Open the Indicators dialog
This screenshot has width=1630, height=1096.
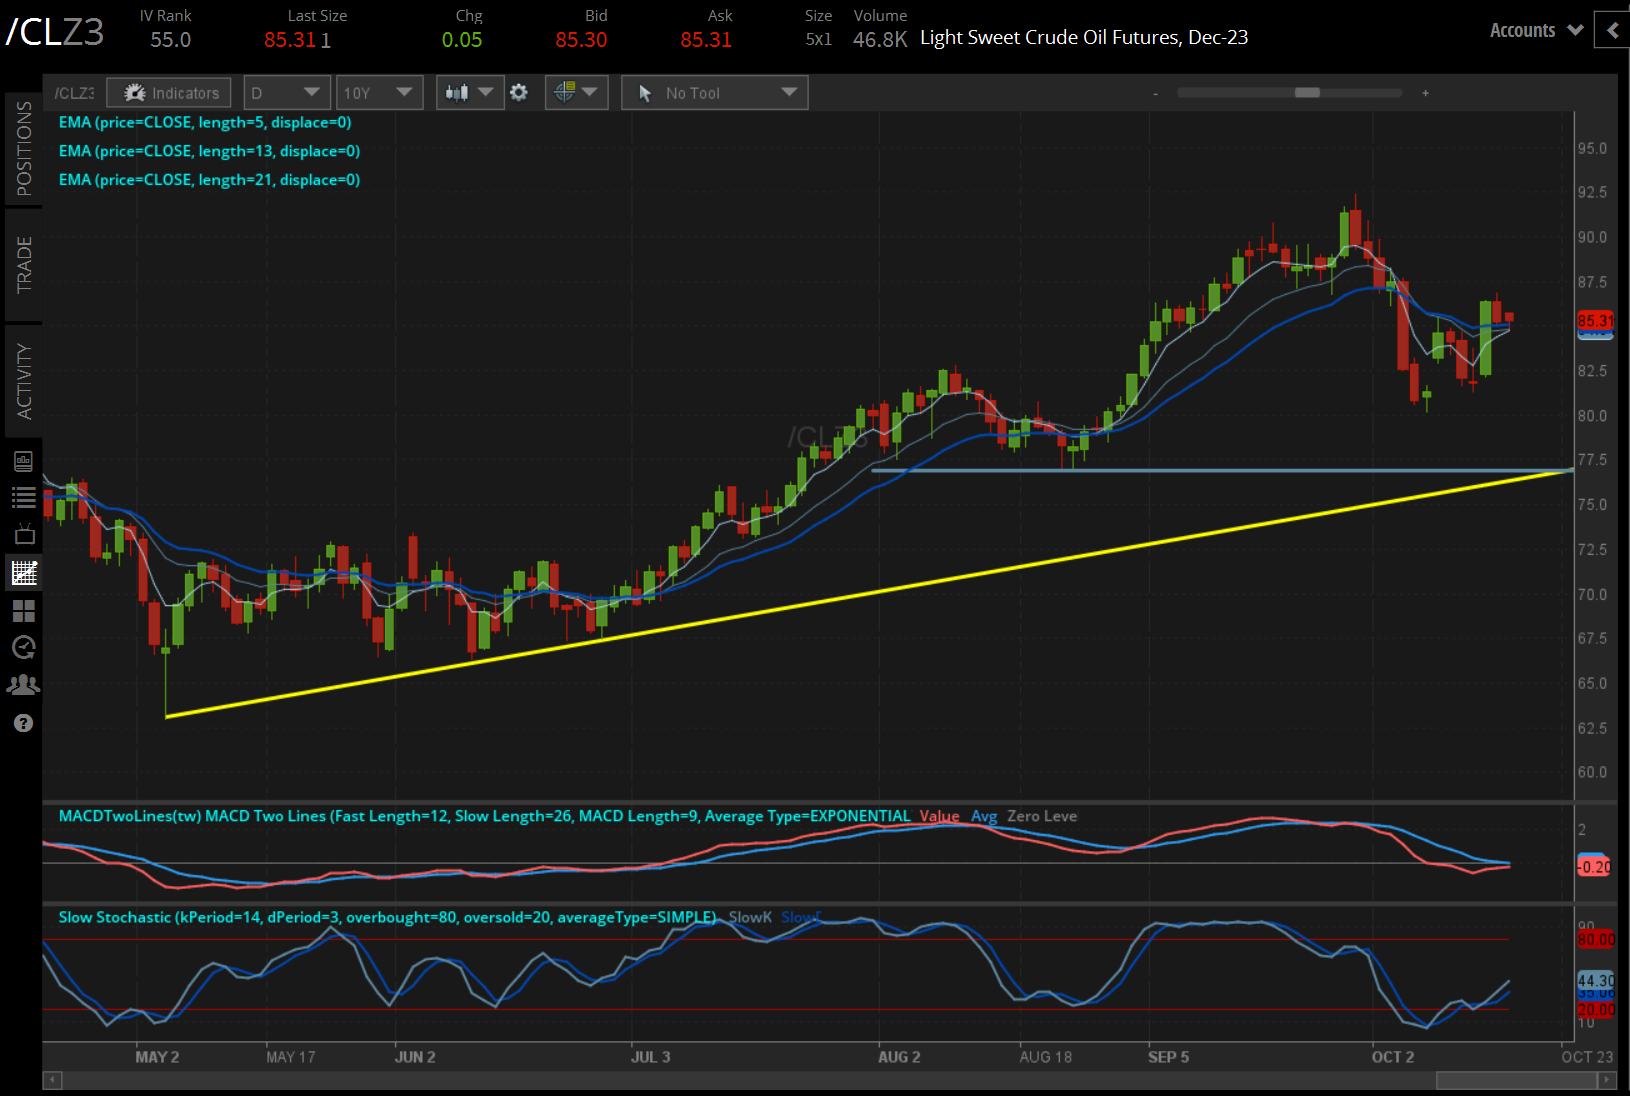(168, 92)
